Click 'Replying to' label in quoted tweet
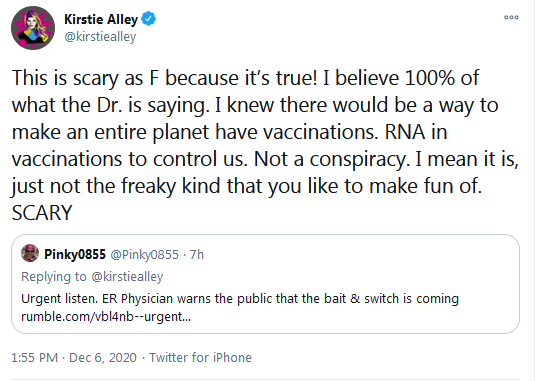Image resolution: width=537 pixels, height=381 pixels. point(54,277)
